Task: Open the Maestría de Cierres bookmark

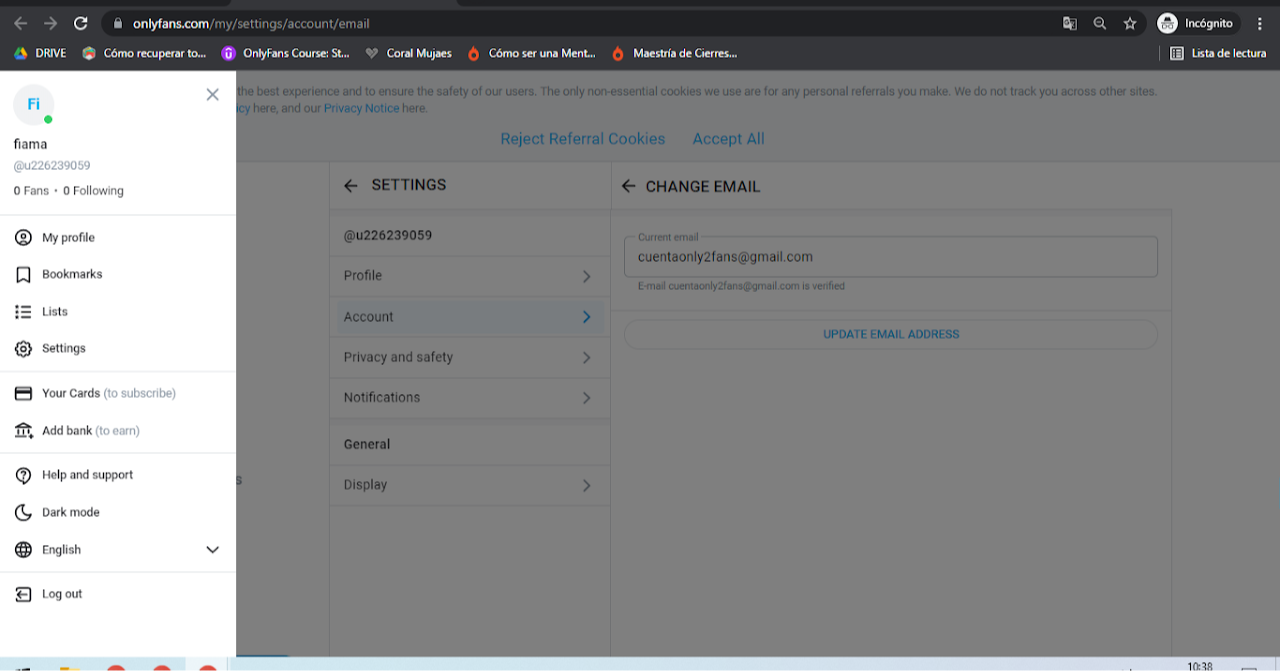Action: tap(675, 53)
